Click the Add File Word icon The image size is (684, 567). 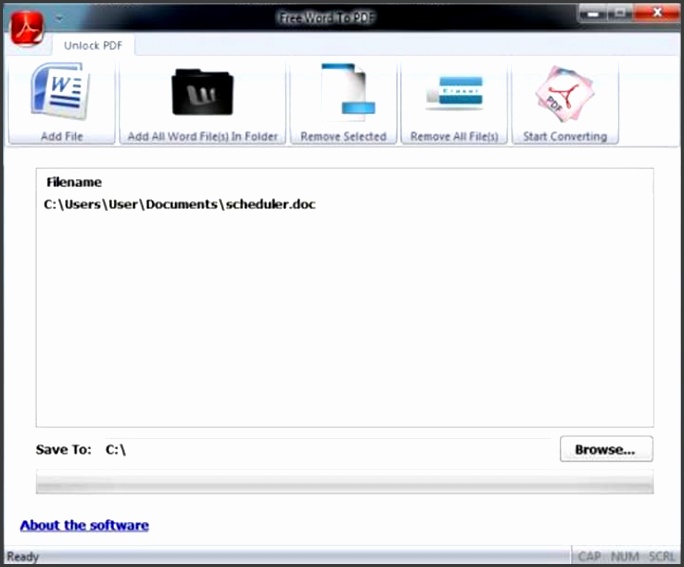(x=62, y=92)
